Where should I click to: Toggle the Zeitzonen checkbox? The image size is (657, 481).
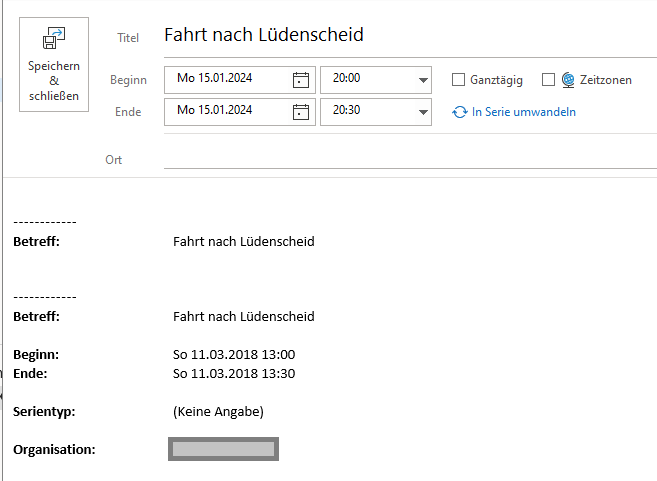pyautogui.click(x=548, y=80)
